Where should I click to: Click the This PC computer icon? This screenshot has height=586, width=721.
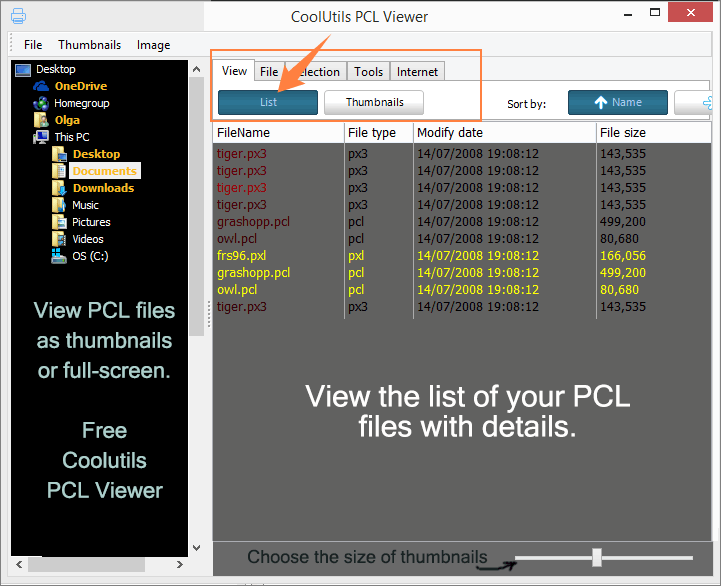41,137
